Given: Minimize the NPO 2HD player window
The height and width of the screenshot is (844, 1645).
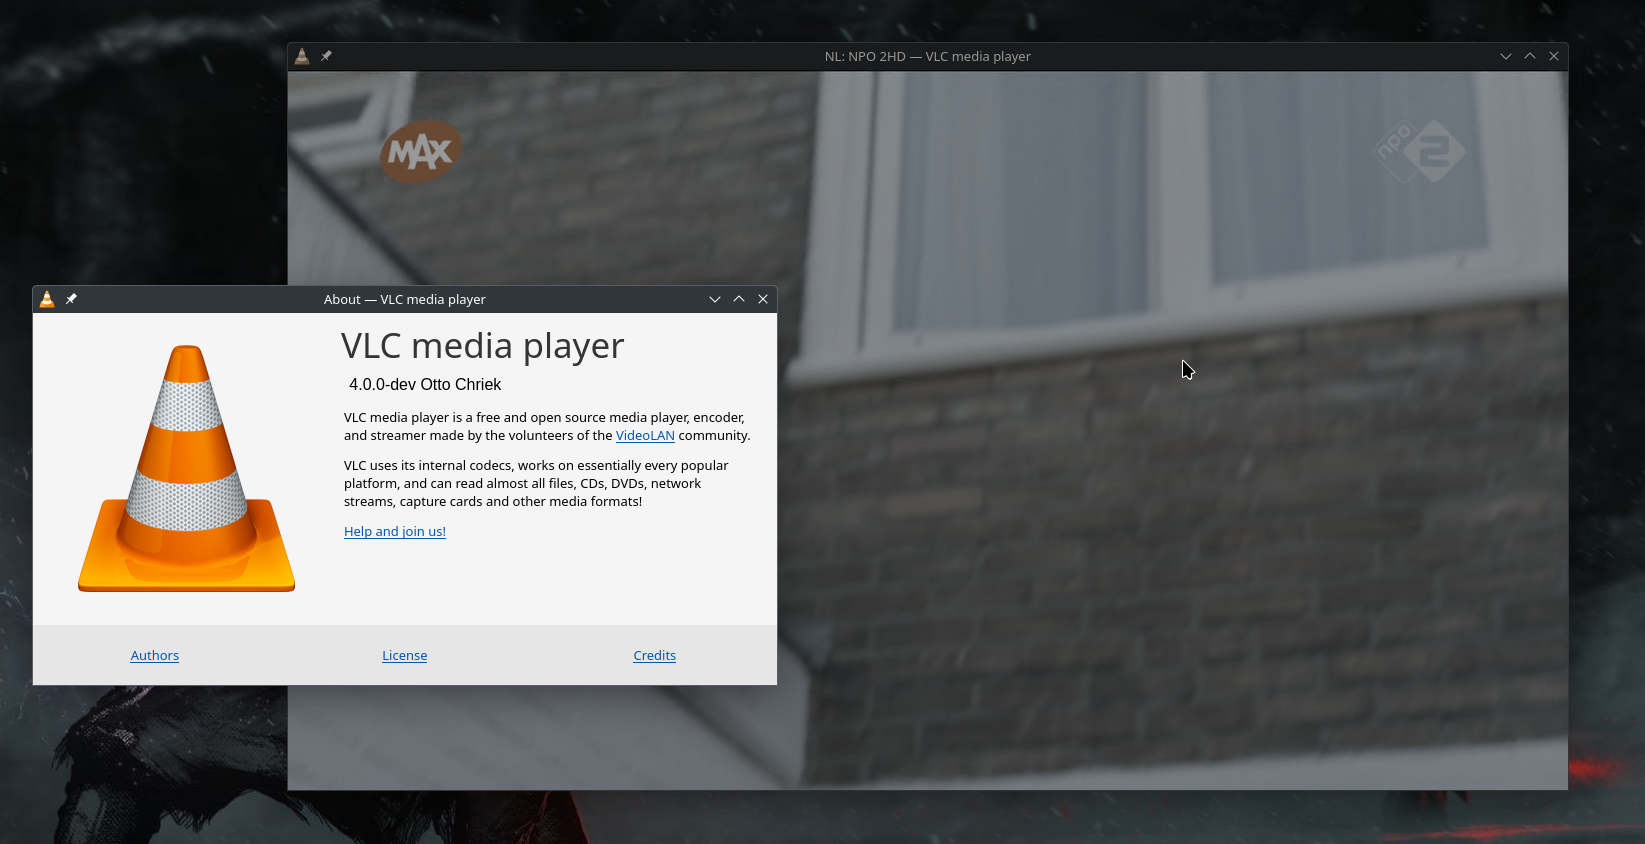Looking at the screenshot, I should pos(1506,56).
